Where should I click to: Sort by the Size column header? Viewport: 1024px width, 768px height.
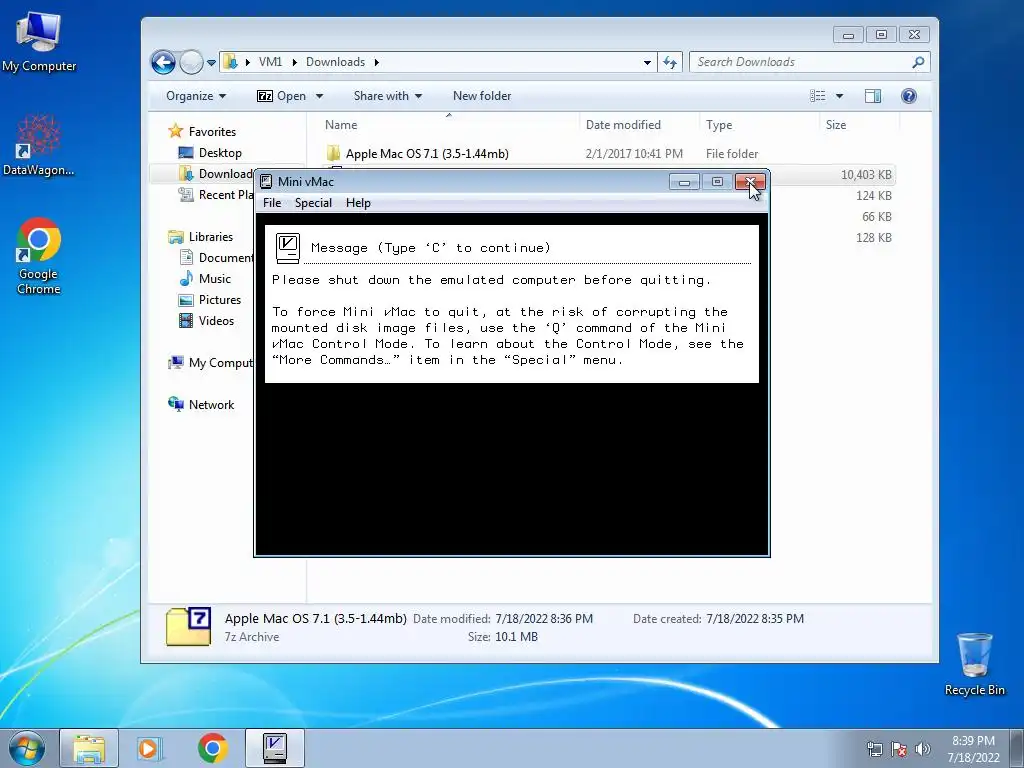click(859, 125)
